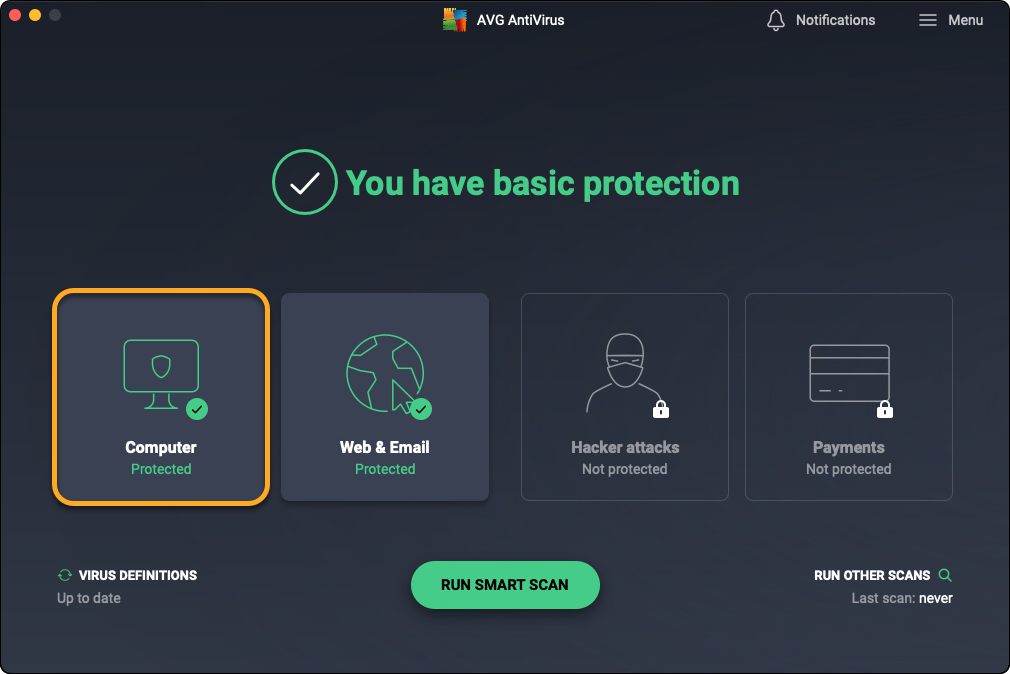Close the AVG window with red button
Image resolution: width=1010 pixels, height=674 pixels.
(15, 15)
